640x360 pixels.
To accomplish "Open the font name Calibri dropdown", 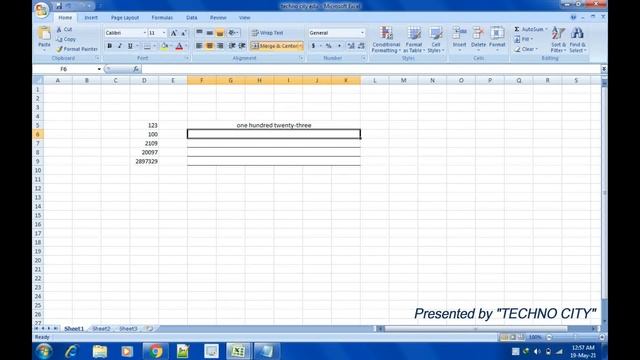I will [x=144, y=33].
